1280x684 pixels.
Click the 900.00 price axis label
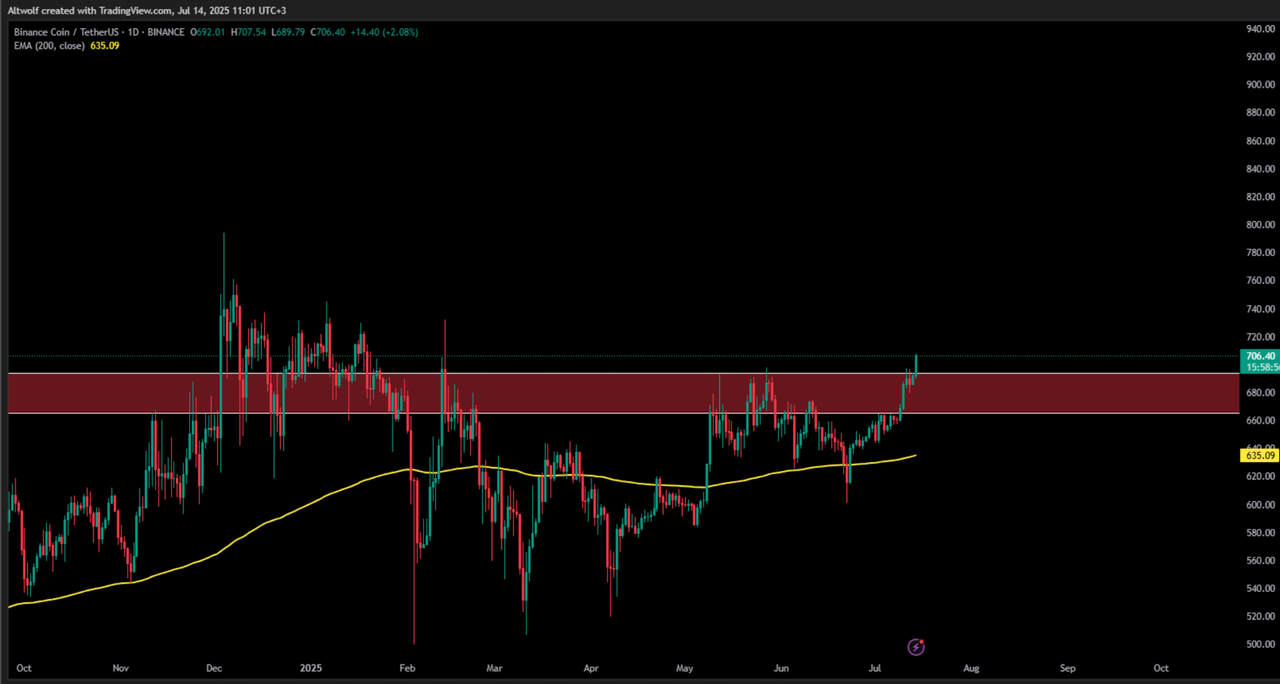pyautogui.click(x=1260, y=85)
